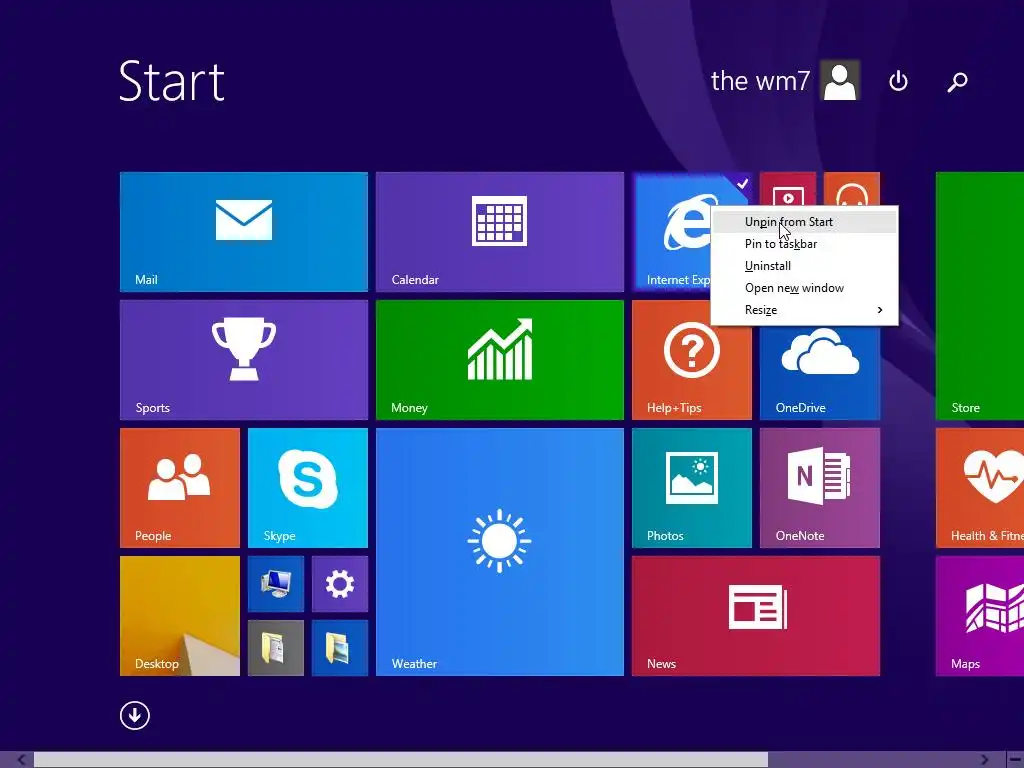
Task: Show all apps with down arrow
Action: click(x=135, y=716)
